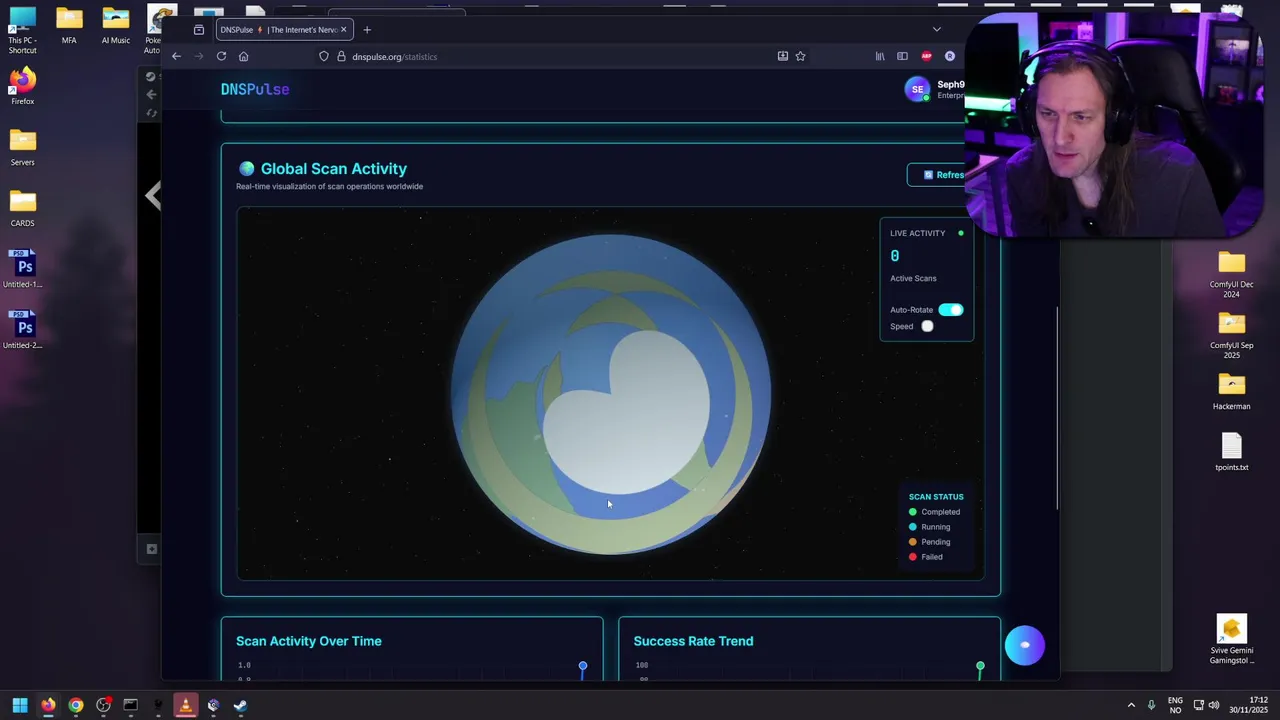The height and width of the screenshot is (720, 1280).
Task: Toggle the Firefox sidebar icon
Action: pyautogui.click(x=902, y=56)
